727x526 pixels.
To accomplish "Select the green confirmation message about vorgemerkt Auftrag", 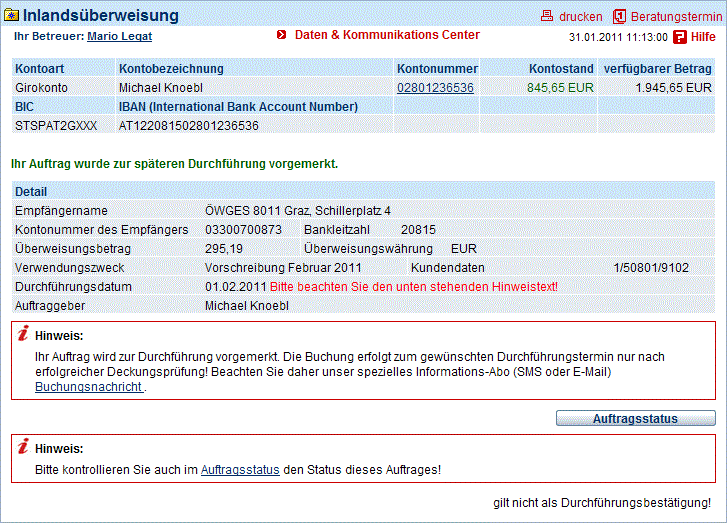I will click(x=174, y=164).
